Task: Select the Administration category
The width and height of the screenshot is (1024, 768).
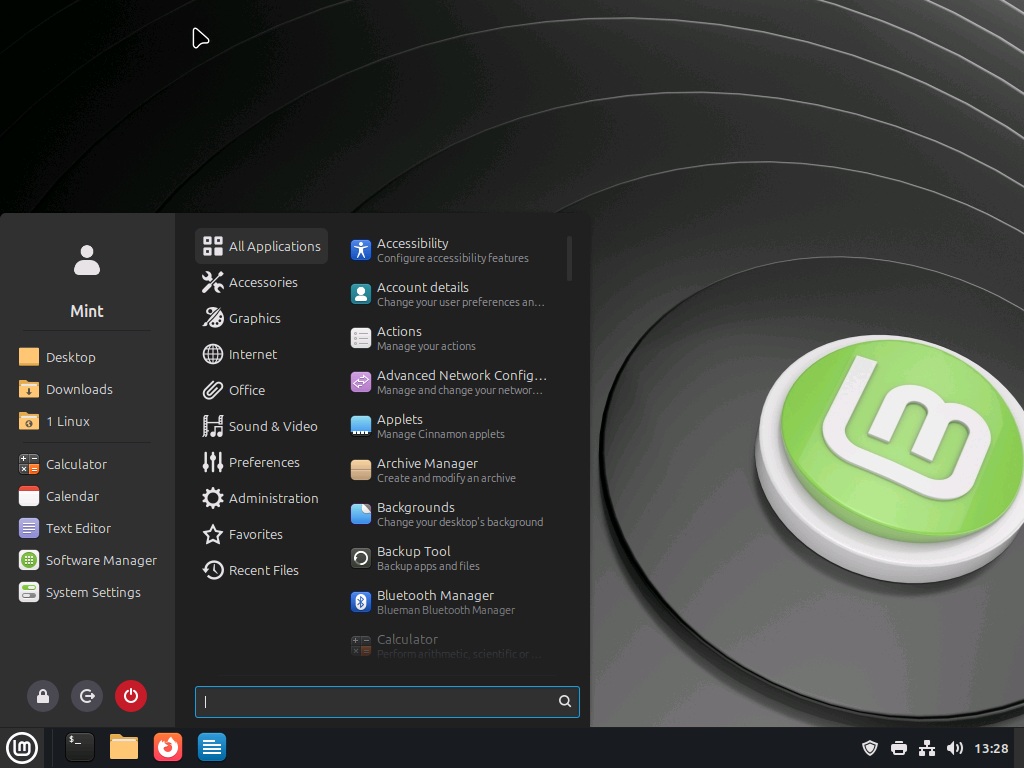Action: click(261, 498)
